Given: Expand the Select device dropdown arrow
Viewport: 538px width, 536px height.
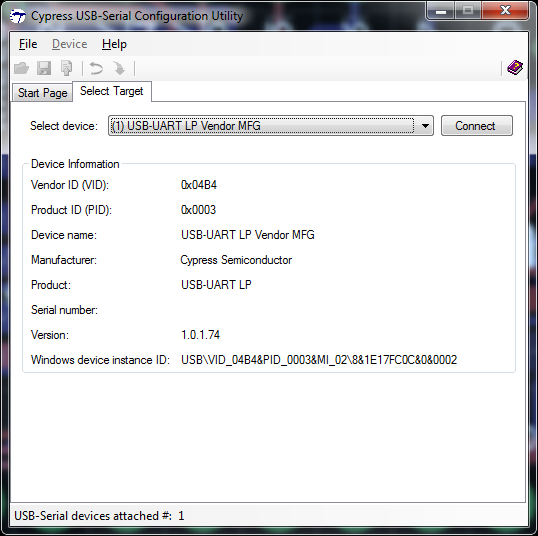Looking at the screenshot, I should click(425, 126).
